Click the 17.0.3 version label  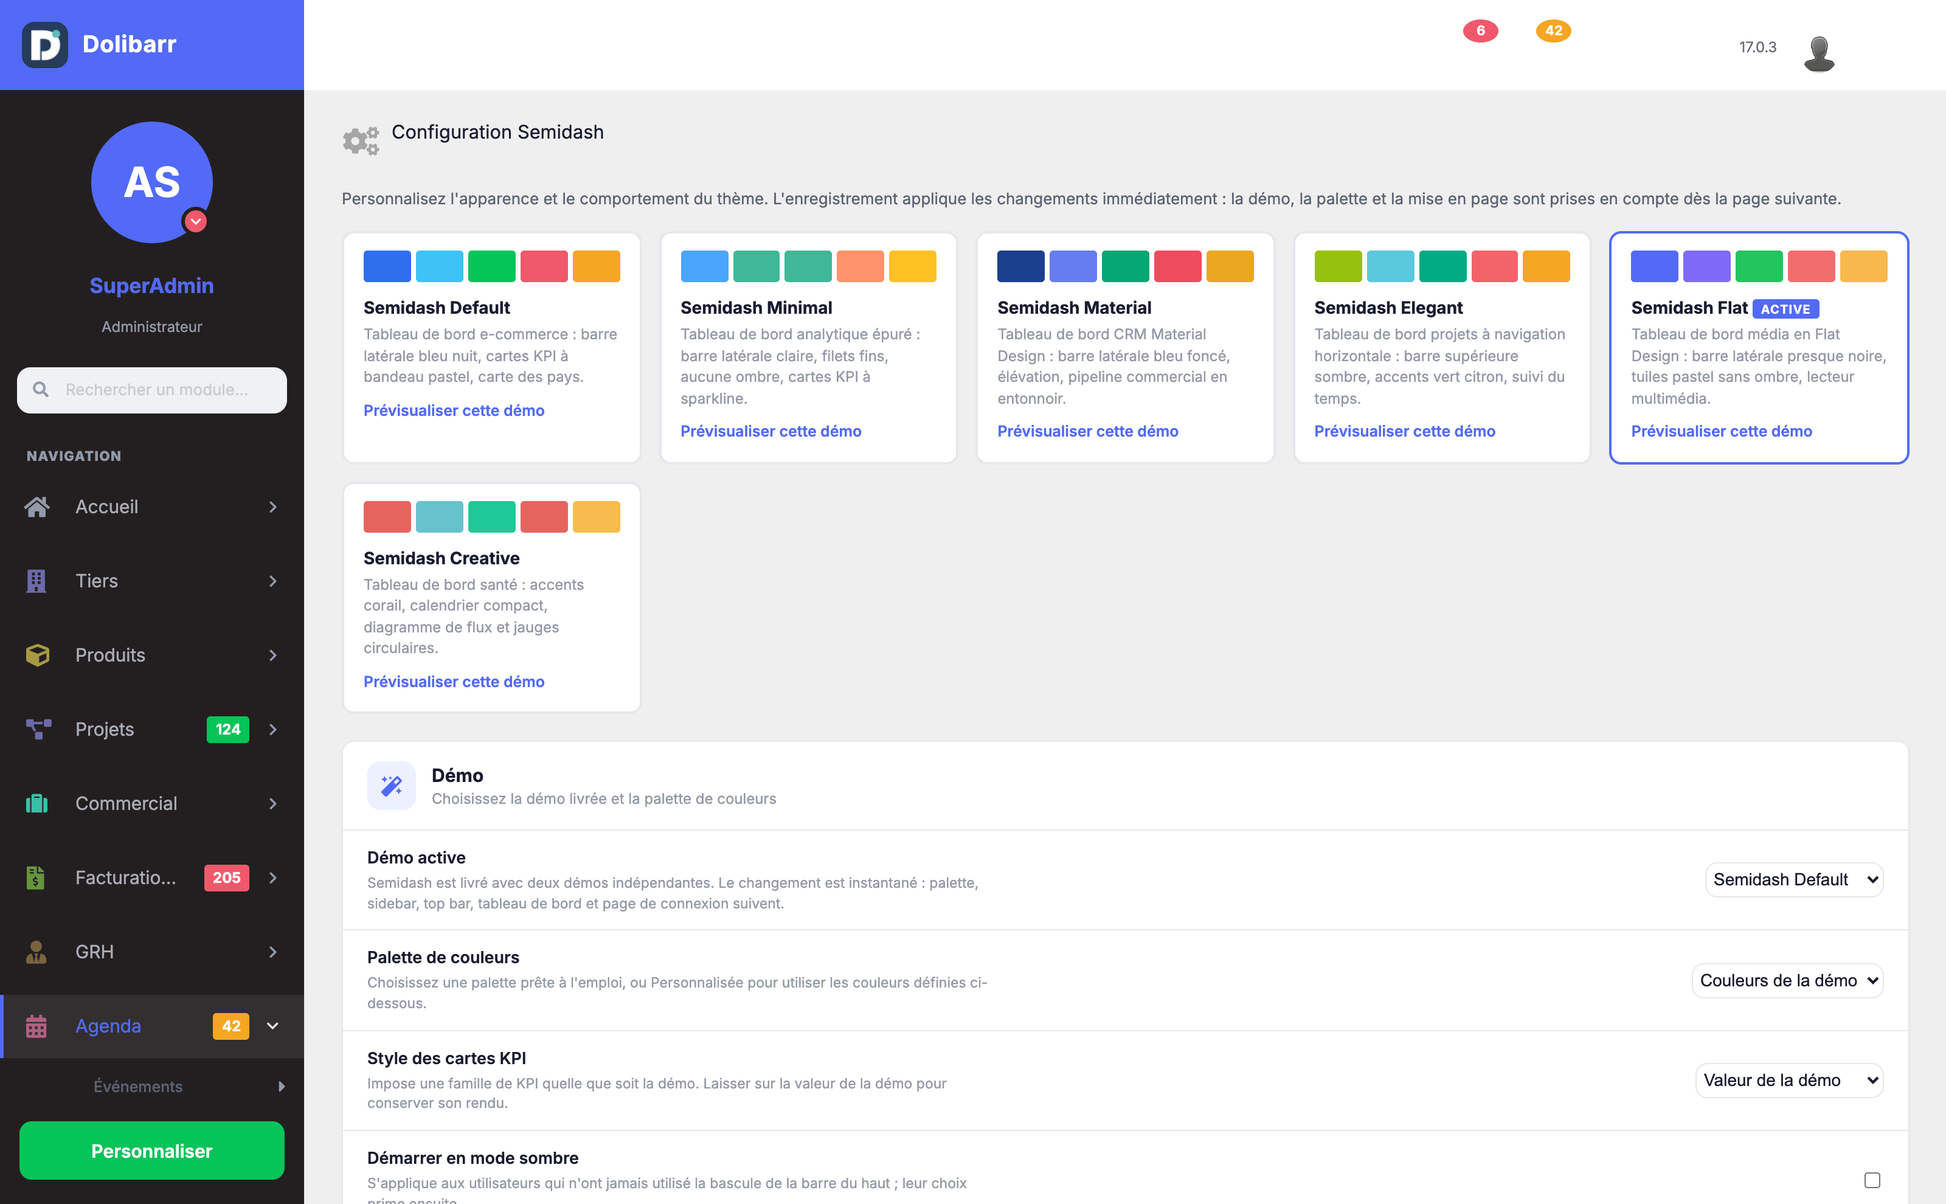[1758, 47]
